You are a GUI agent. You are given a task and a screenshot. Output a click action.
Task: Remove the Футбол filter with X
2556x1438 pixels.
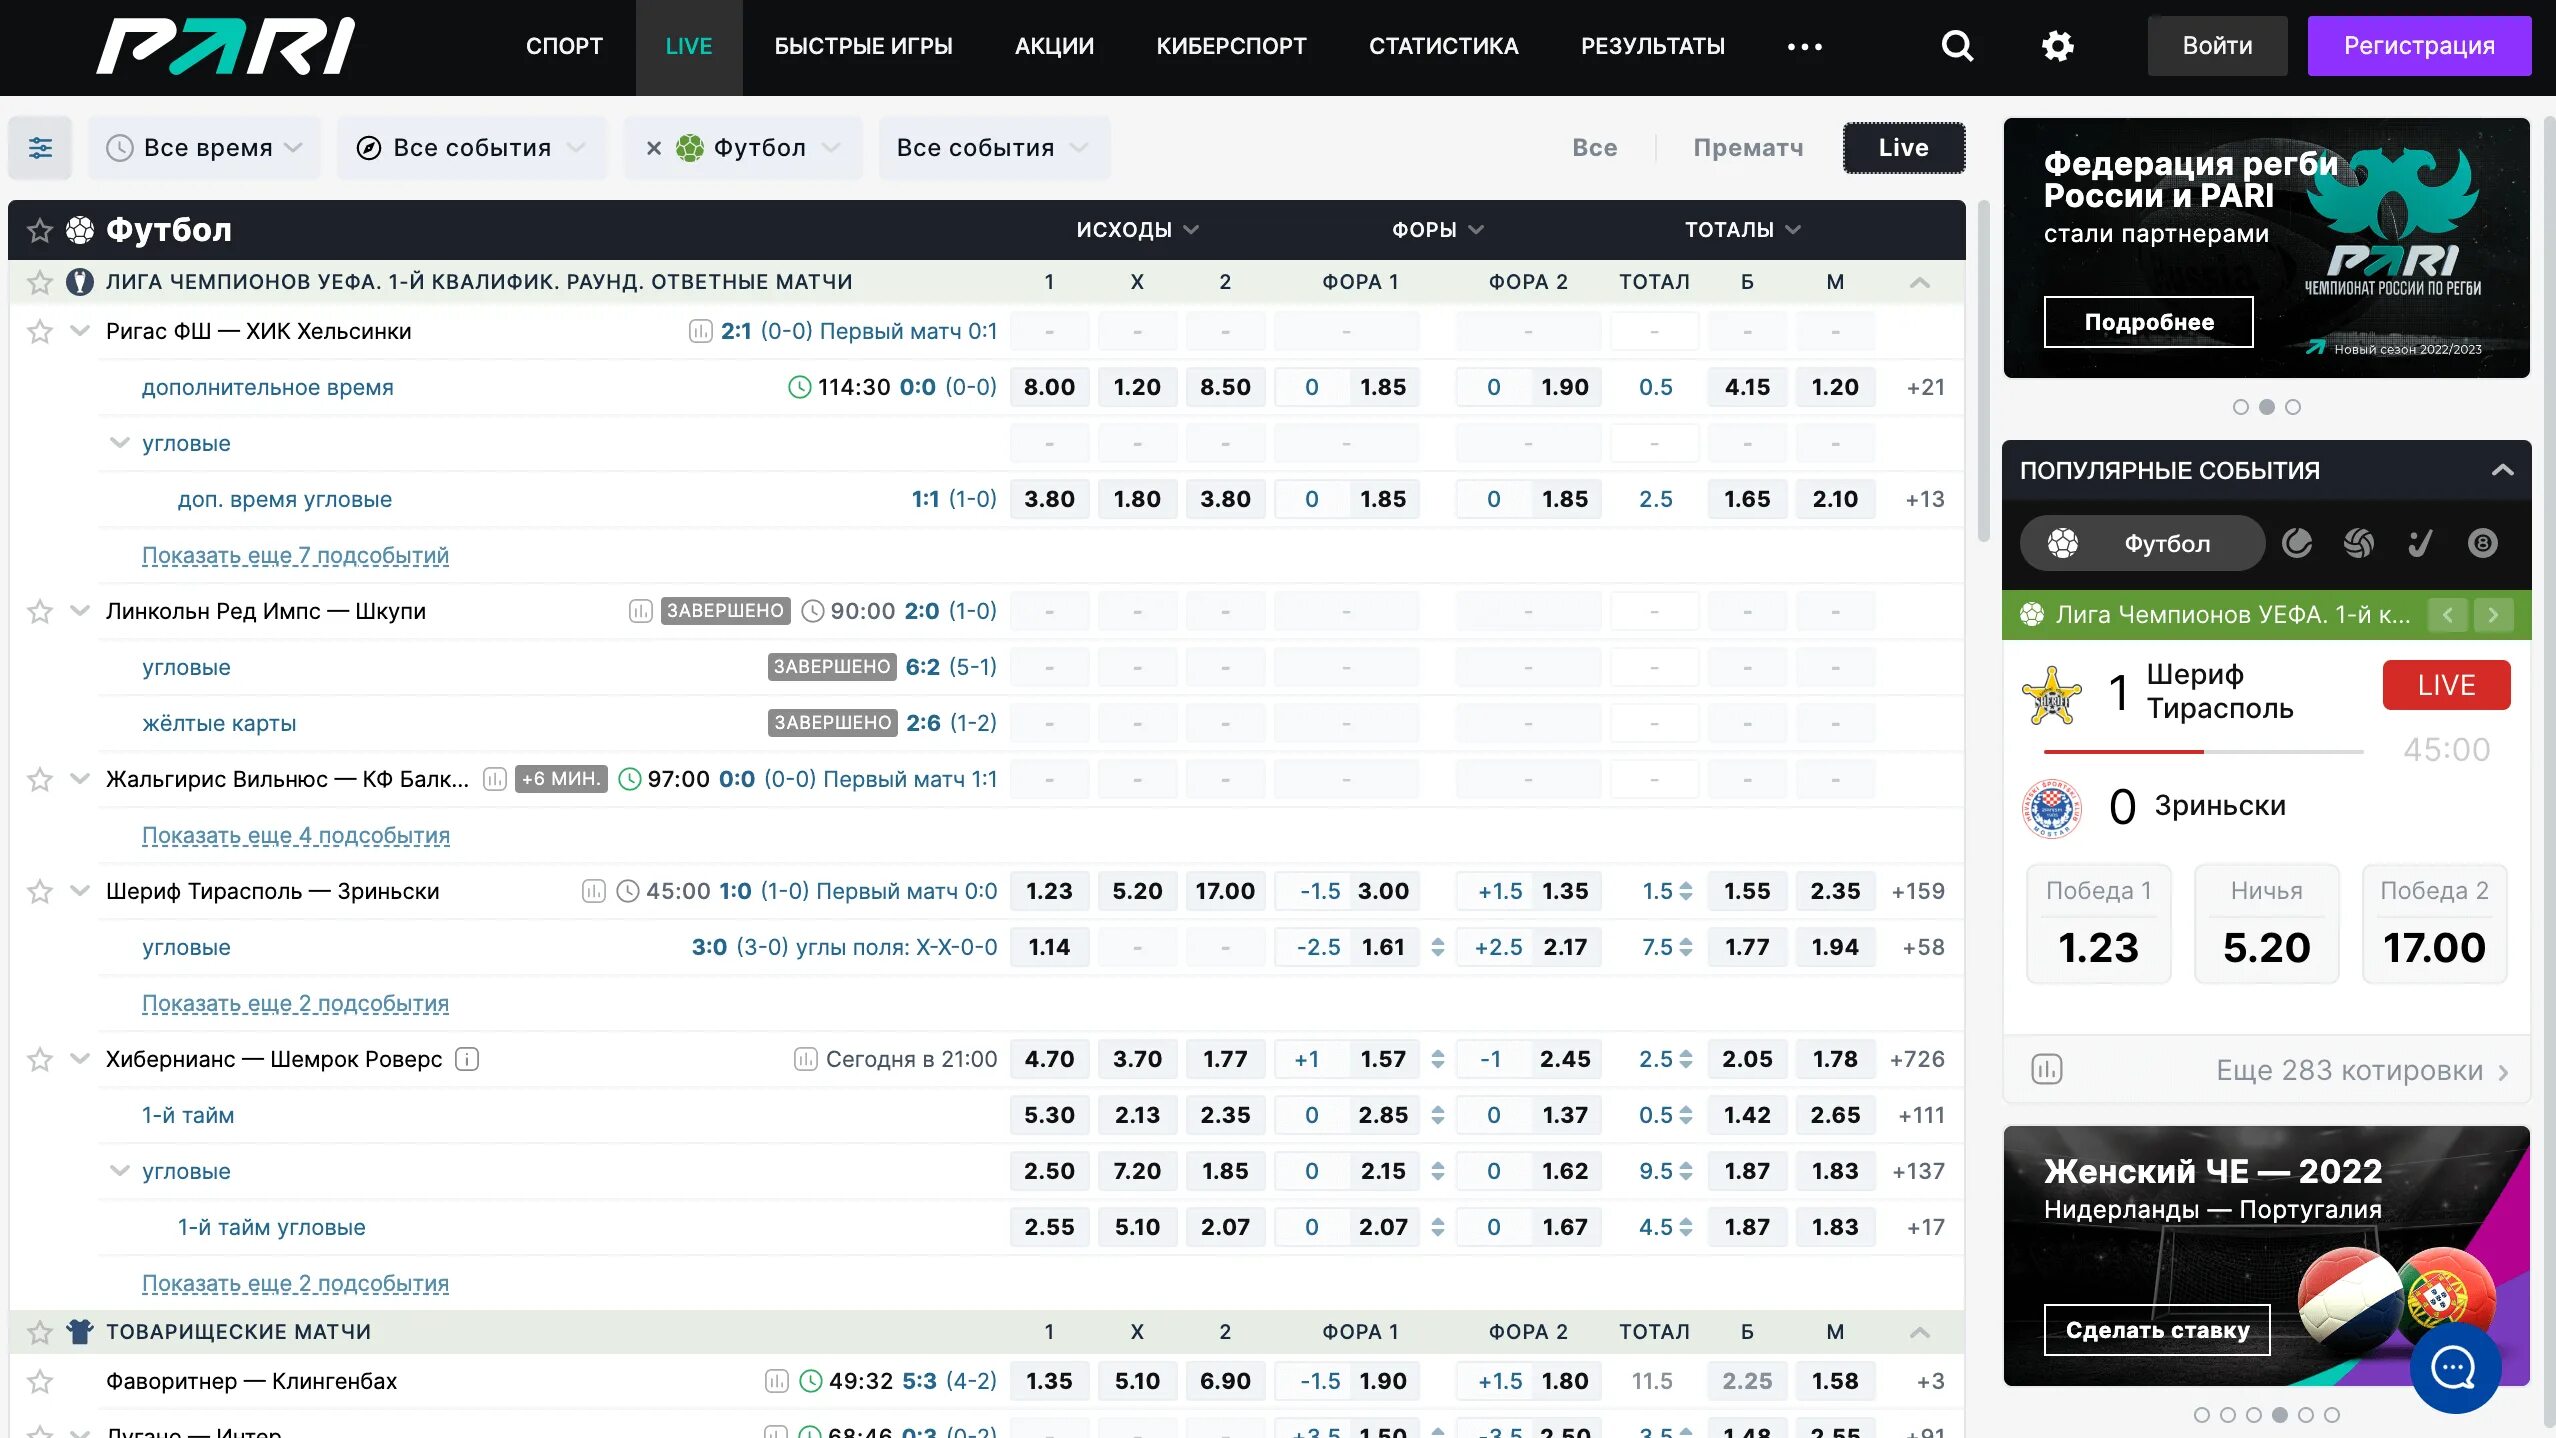(653, 148)
